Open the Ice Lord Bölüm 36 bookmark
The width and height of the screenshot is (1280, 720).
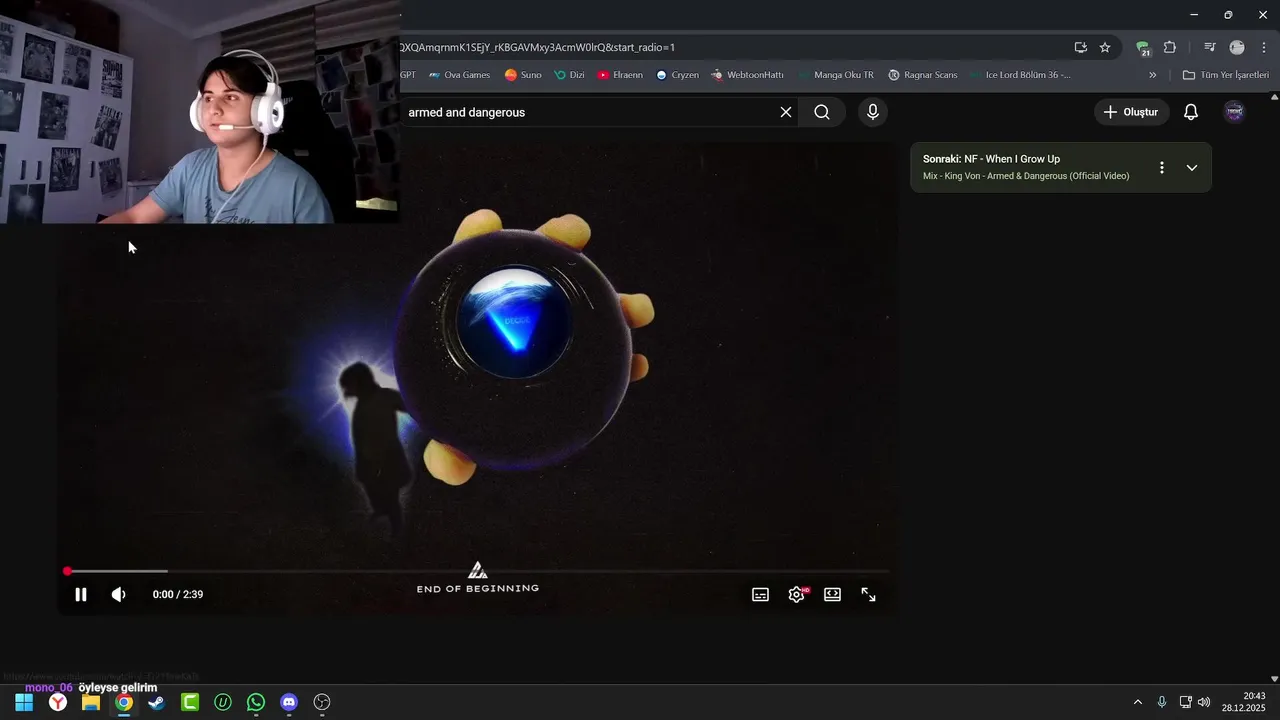[1020, 75]
